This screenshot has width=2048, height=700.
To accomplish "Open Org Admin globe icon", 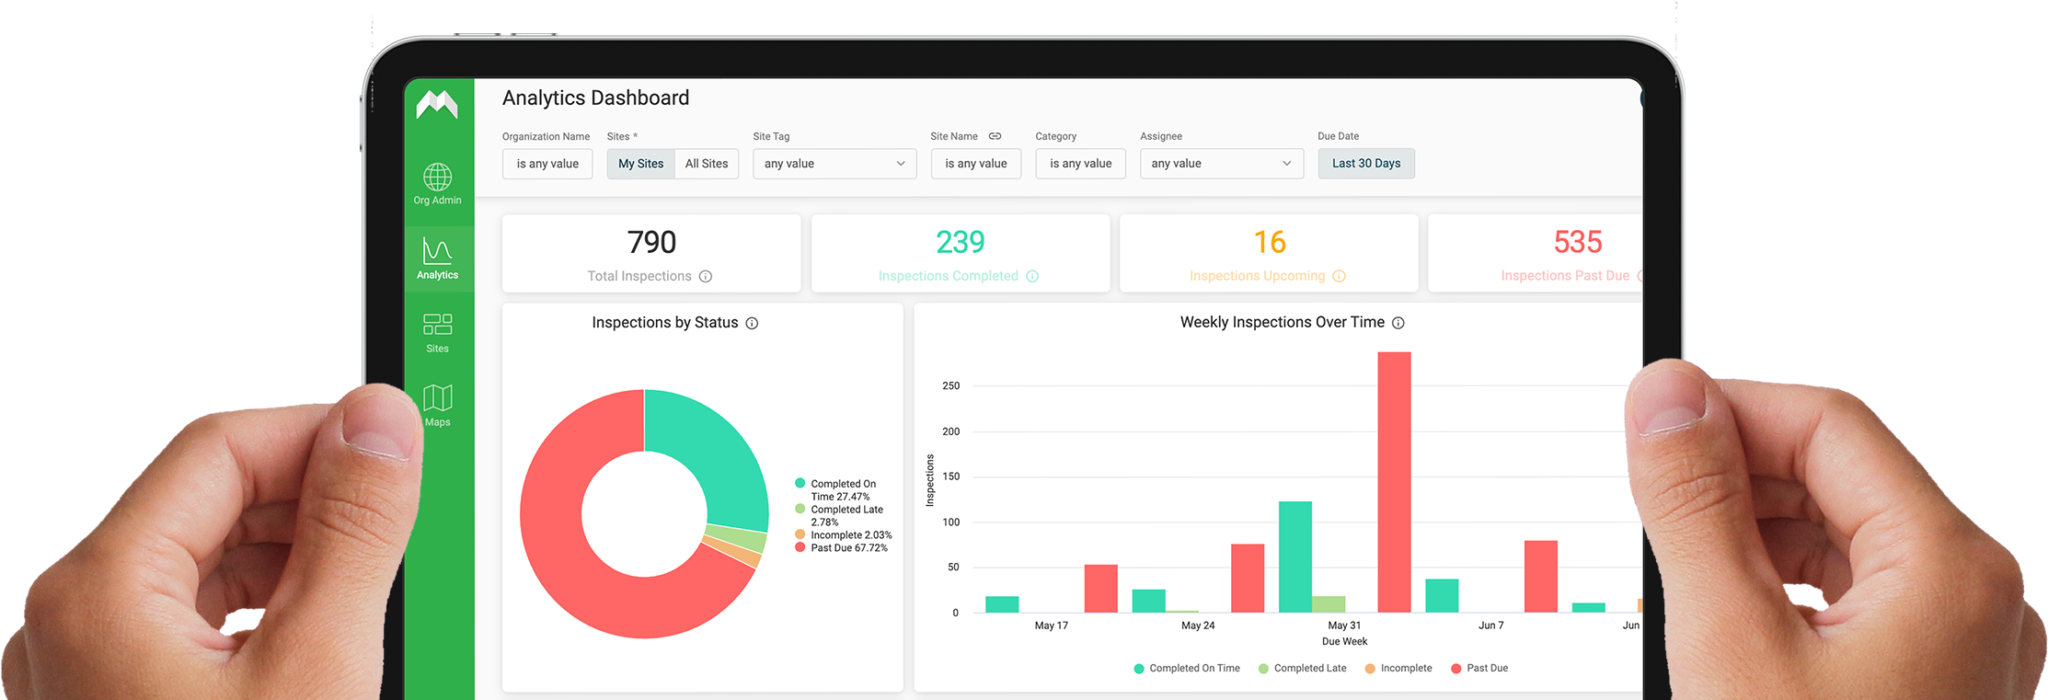I will click(x=437, y=177).
